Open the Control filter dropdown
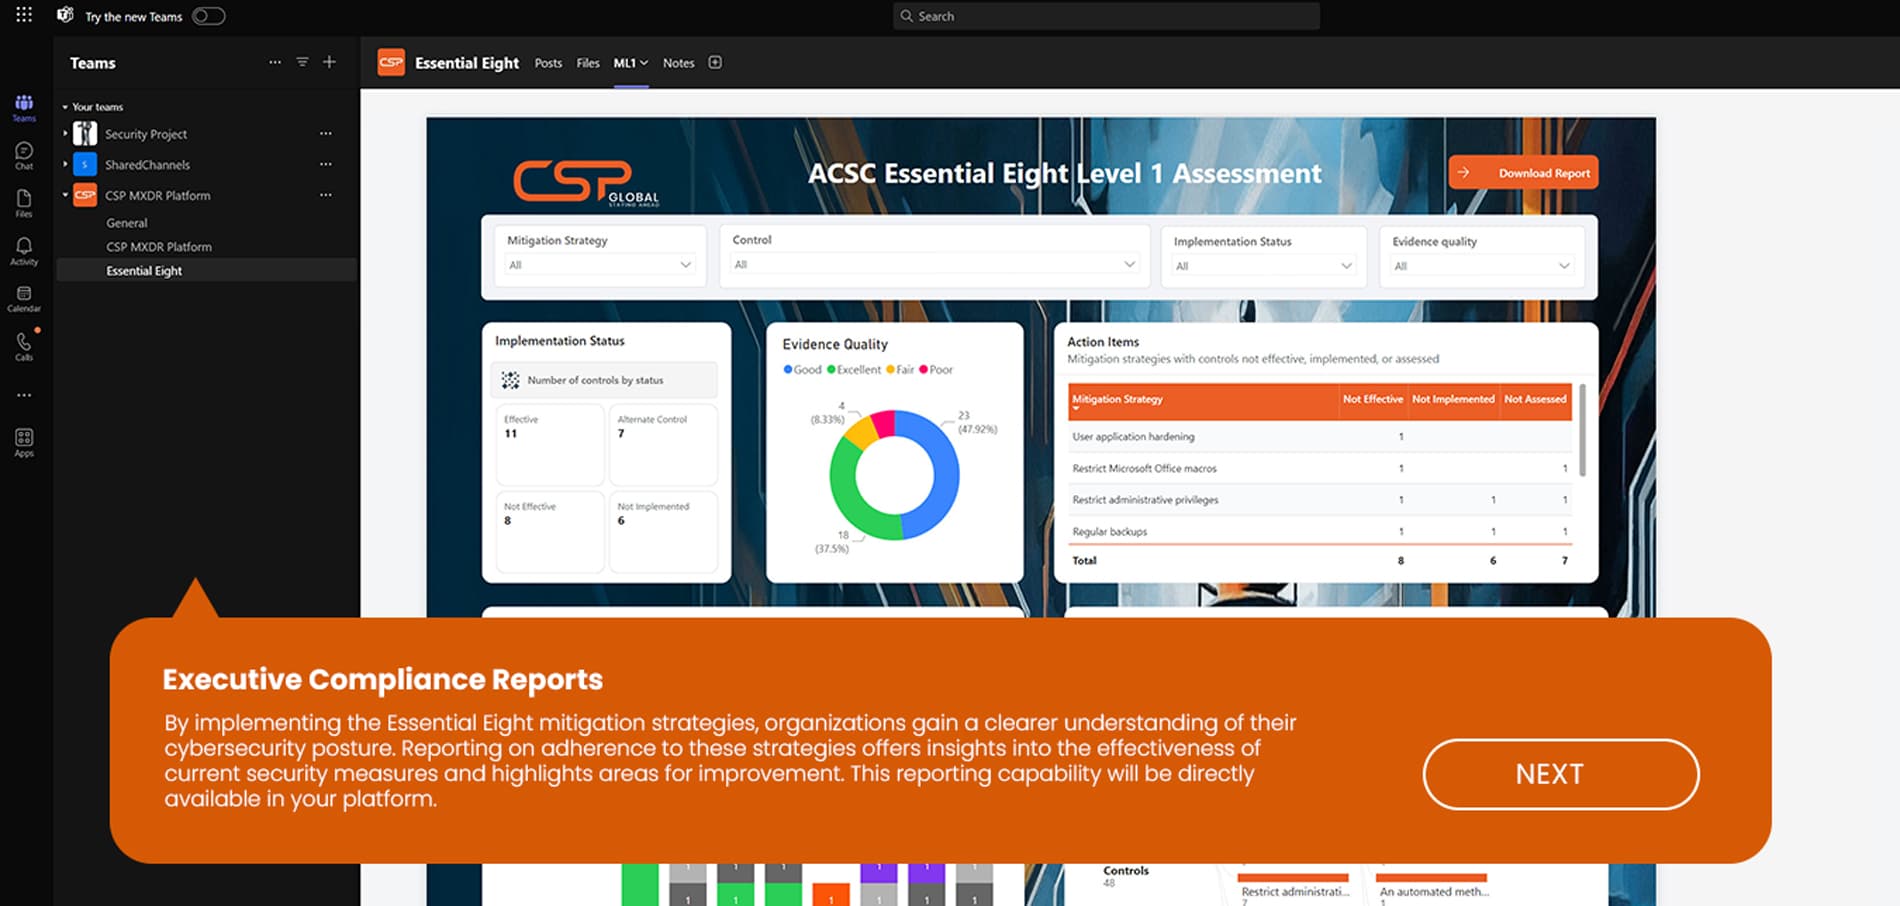The height and width of the screenshot is (906, 1900). [934, 264]
